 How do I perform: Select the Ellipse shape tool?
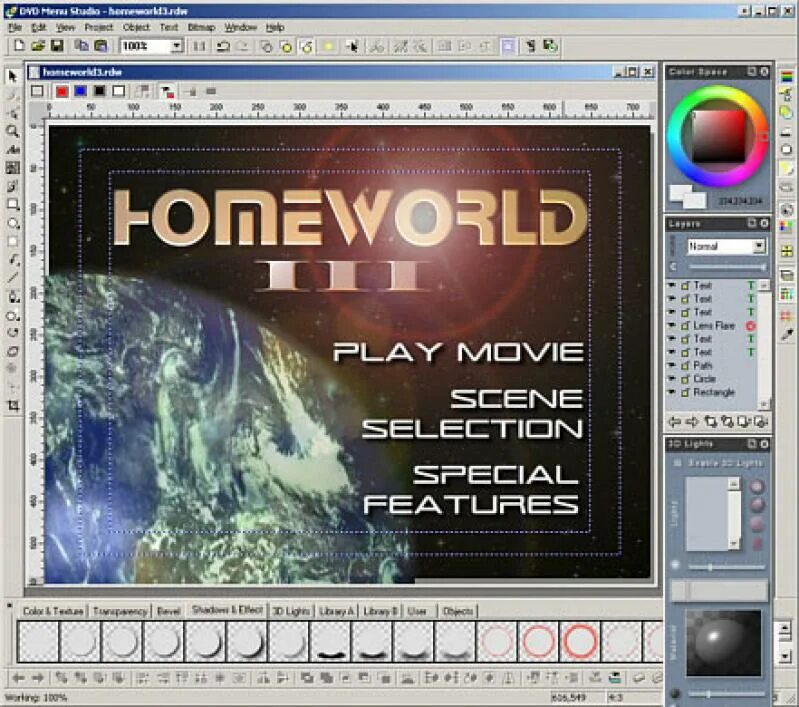coord(13,223)
